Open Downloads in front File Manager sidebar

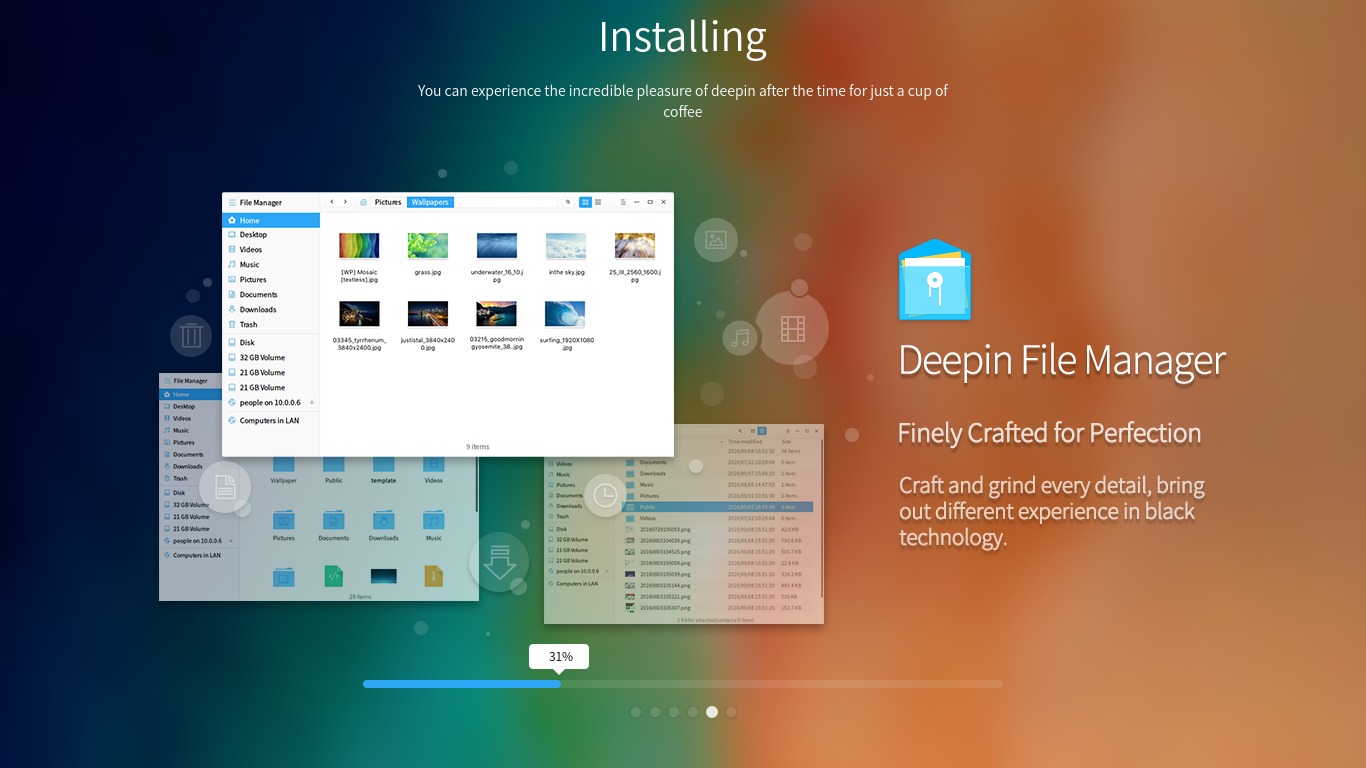(271, 310)
